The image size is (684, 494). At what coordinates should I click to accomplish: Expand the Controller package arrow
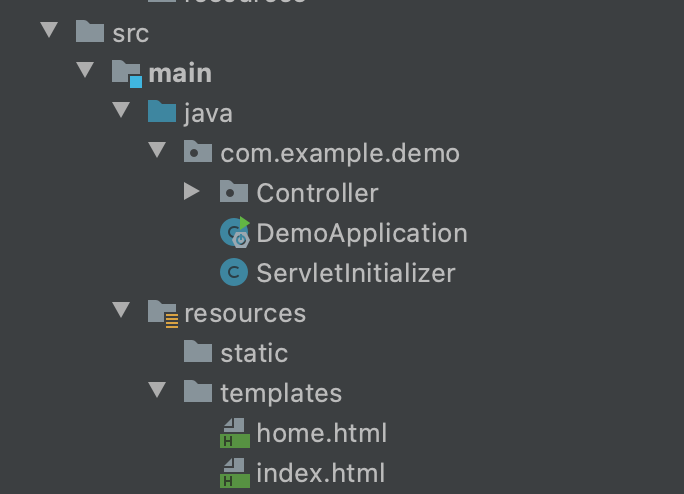(x=193, y=191)
